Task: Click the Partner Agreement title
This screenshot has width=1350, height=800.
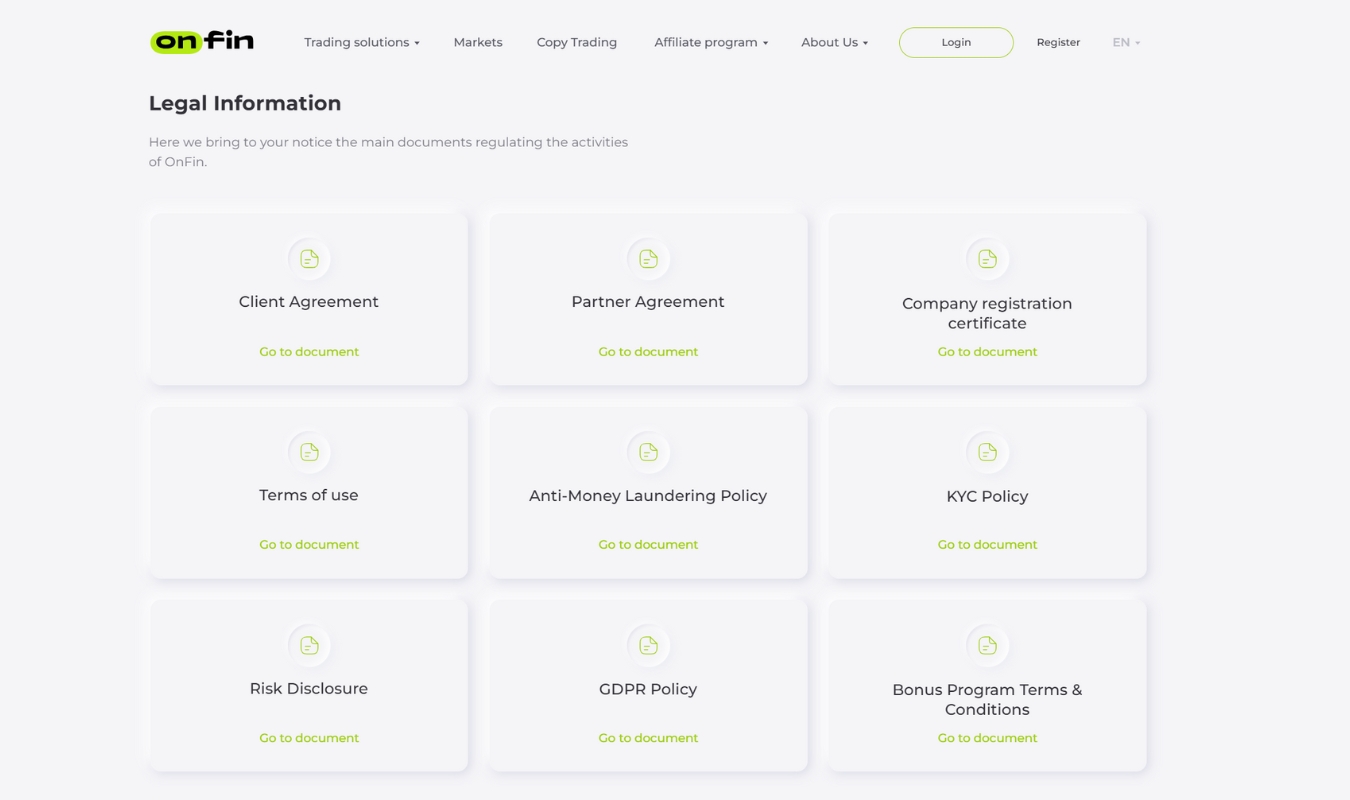Action: click(648, 302)
